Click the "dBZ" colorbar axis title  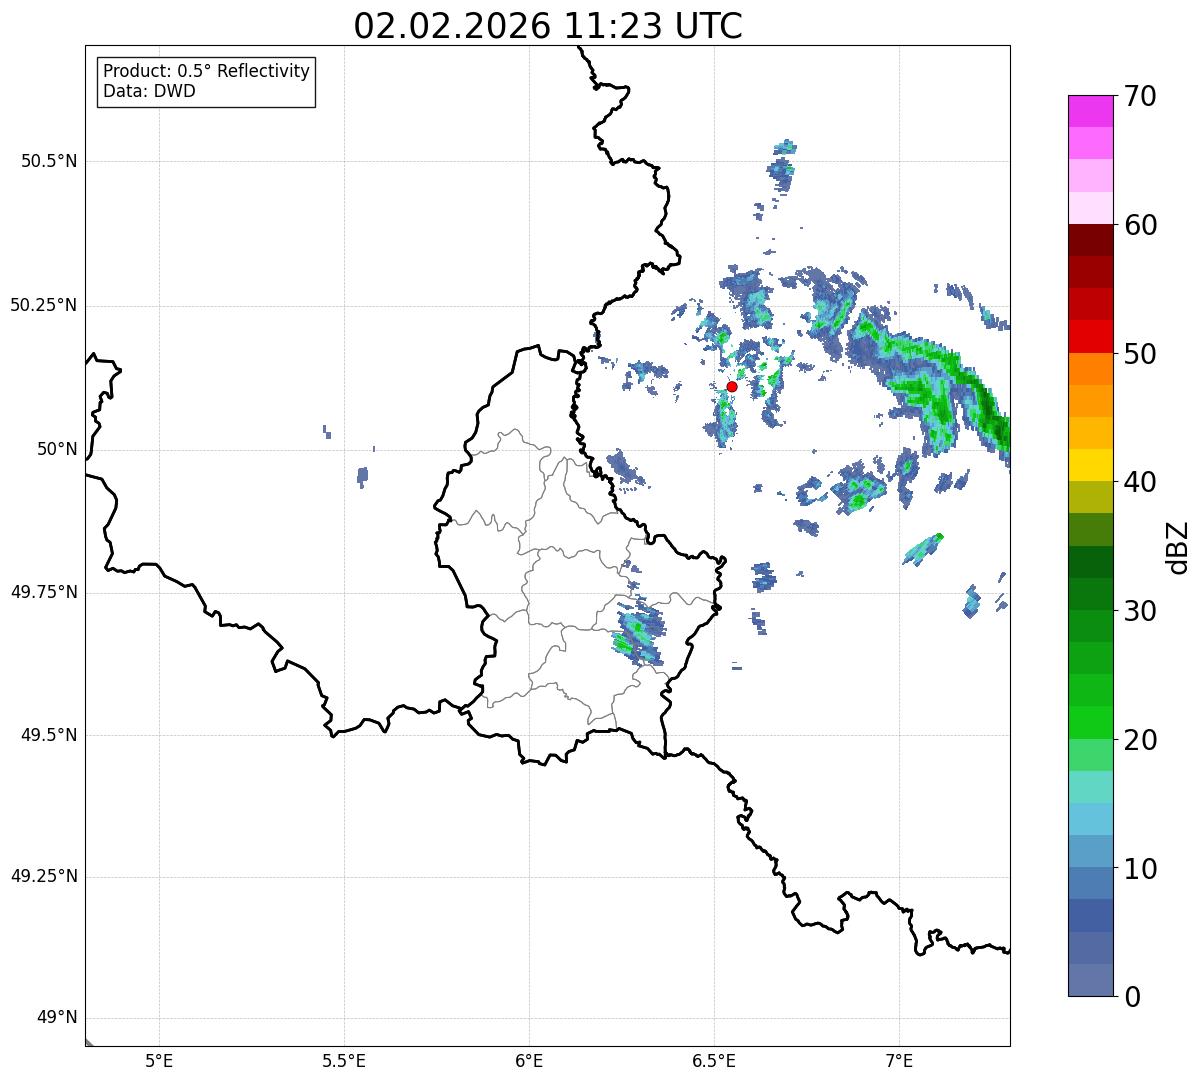(1179, 547)
